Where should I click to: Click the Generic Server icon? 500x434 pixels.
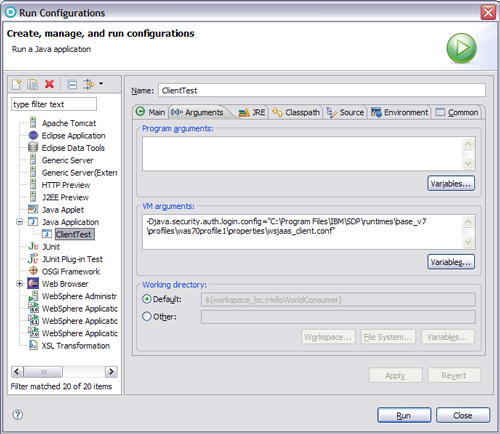(33, 160)
